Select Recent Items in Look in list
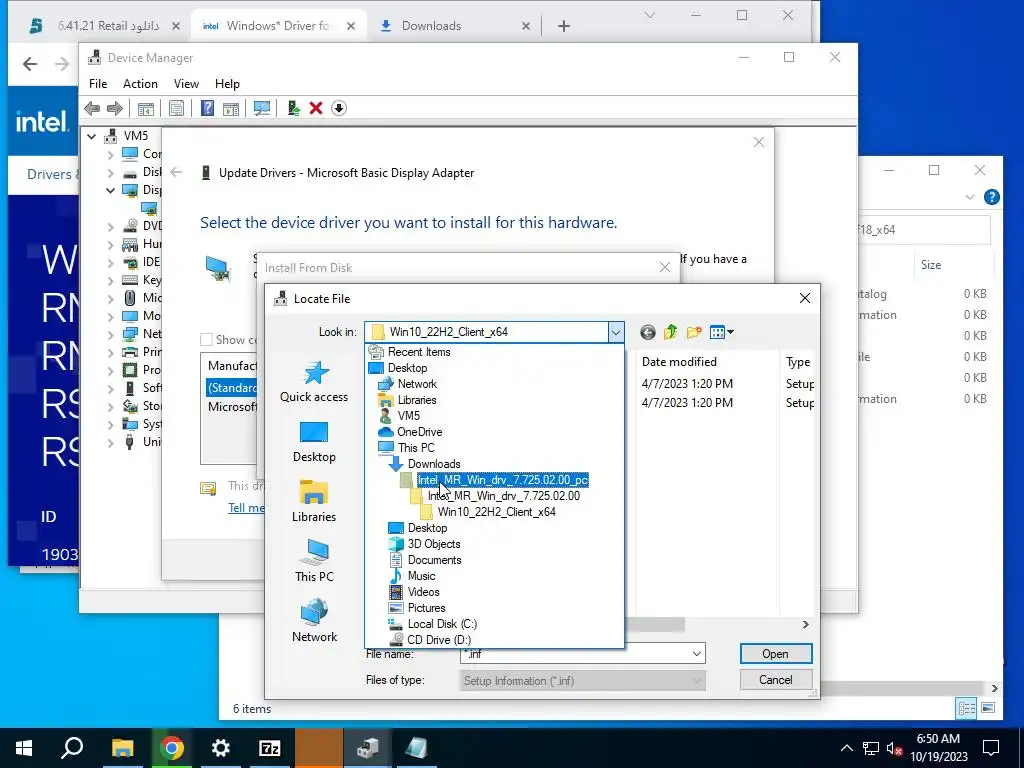This screenshot has height=768, width=1024. [x=419, y=352]
